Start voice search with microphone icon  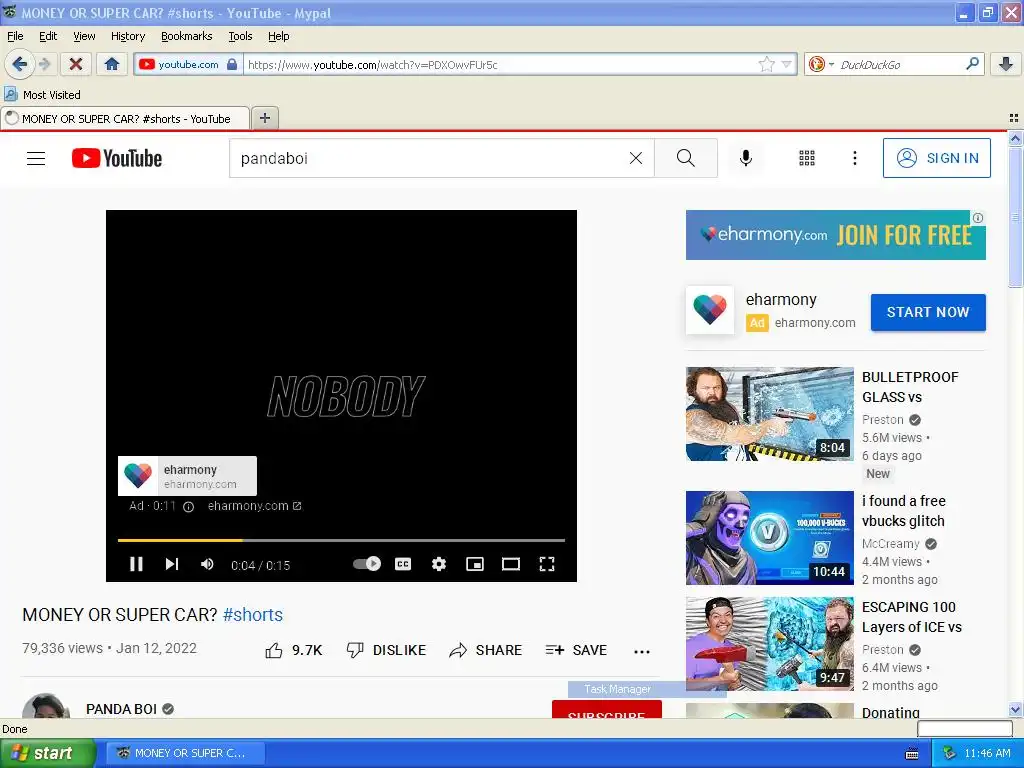746,158
